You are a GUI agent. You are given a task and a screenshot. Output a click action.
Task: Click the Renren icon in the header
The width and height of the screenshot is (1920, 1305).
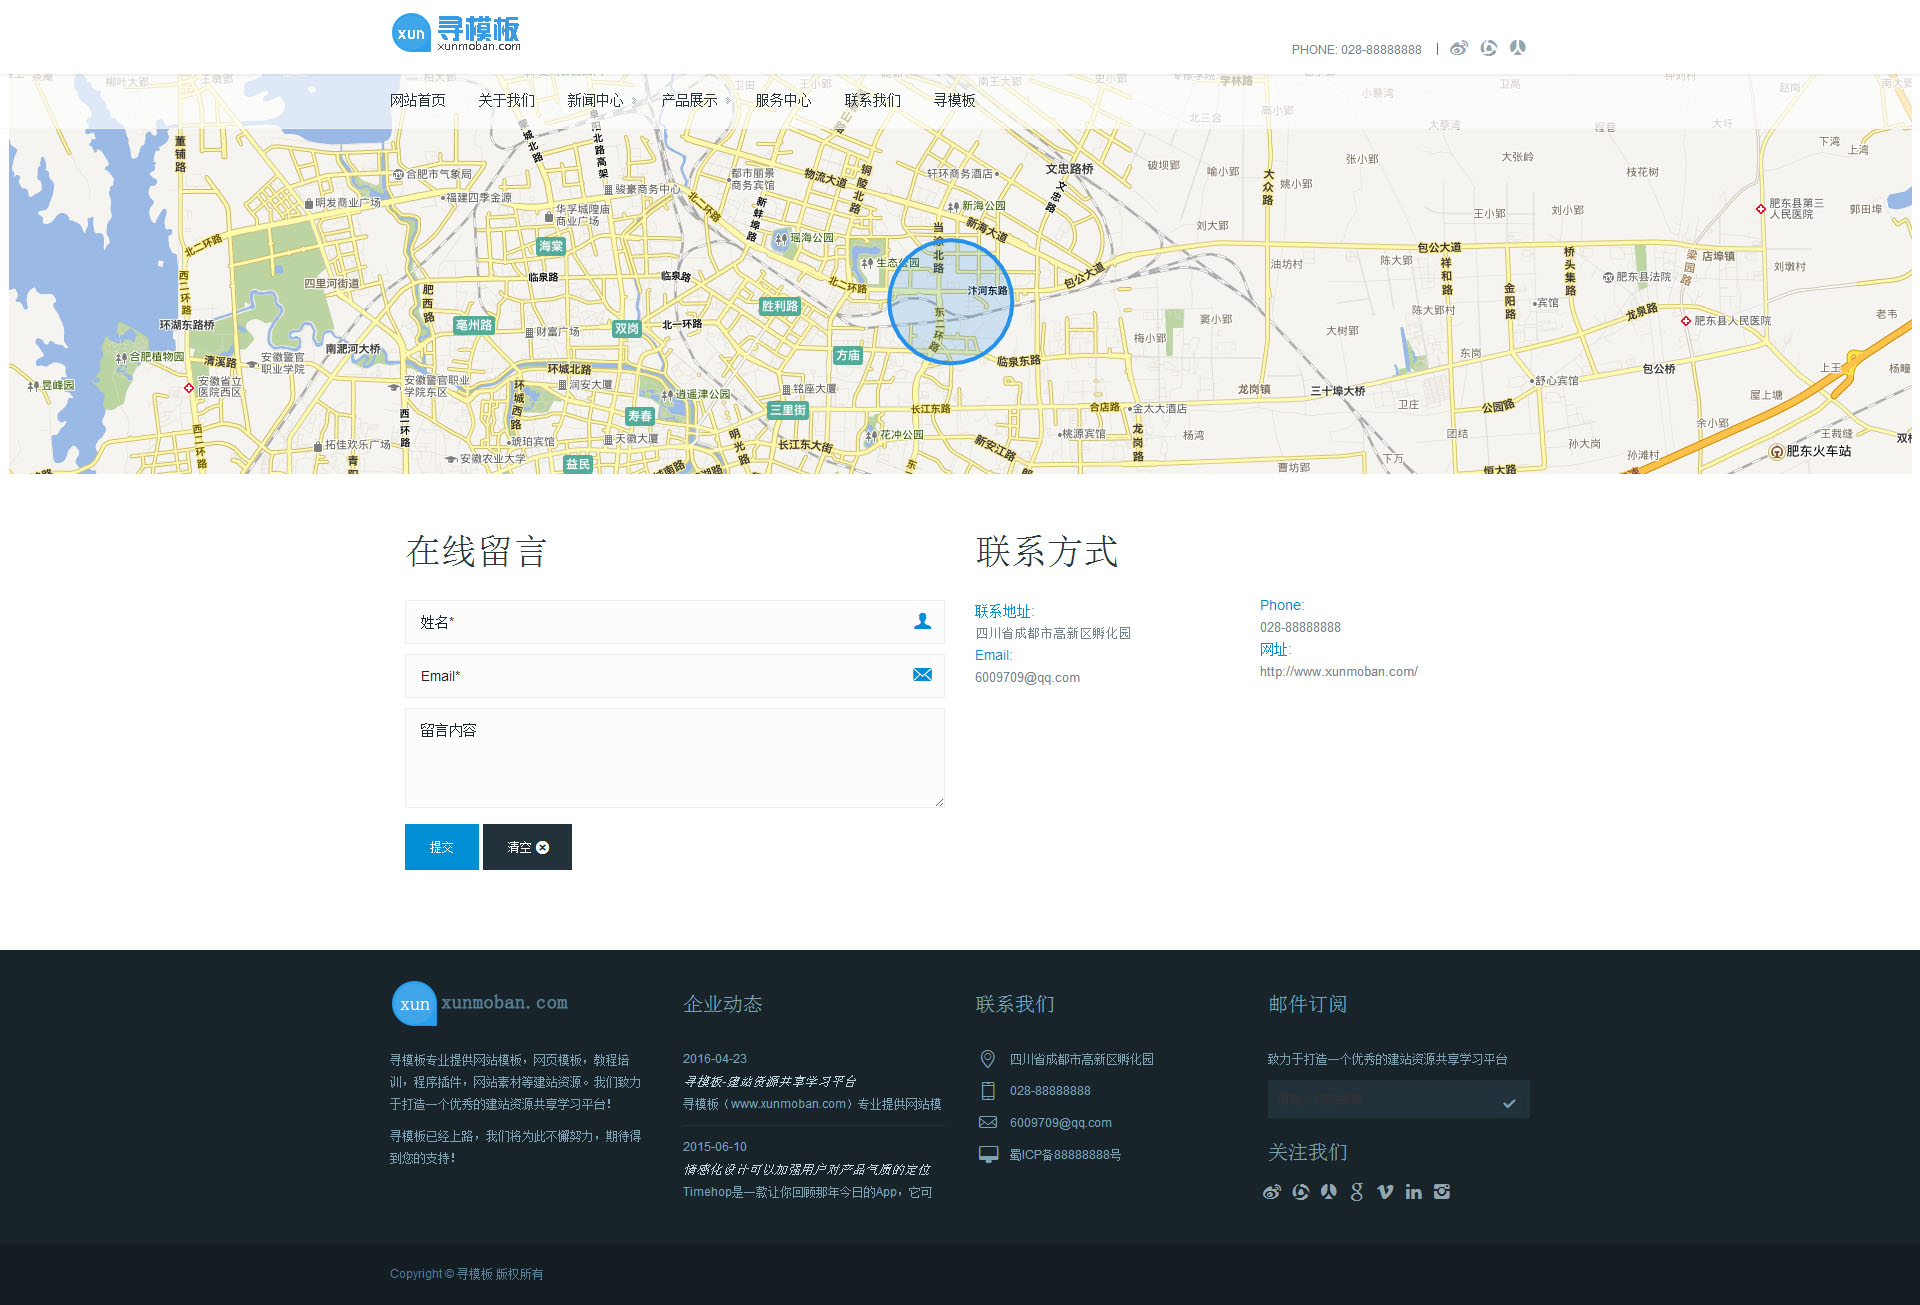[1517, 48]
